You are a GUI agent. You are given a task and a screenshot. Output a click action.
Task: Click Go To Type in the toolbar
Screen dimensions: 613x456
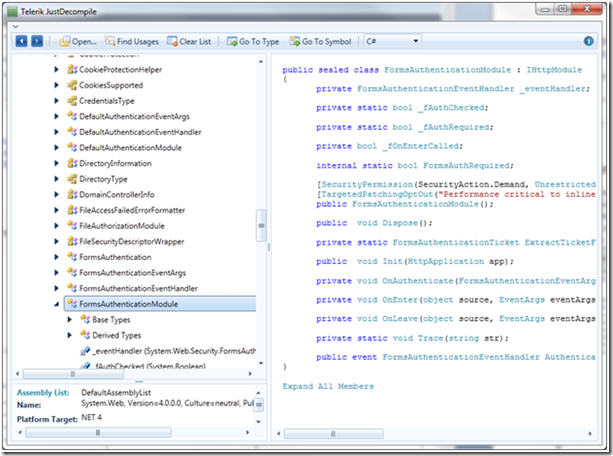pos(253,41)
